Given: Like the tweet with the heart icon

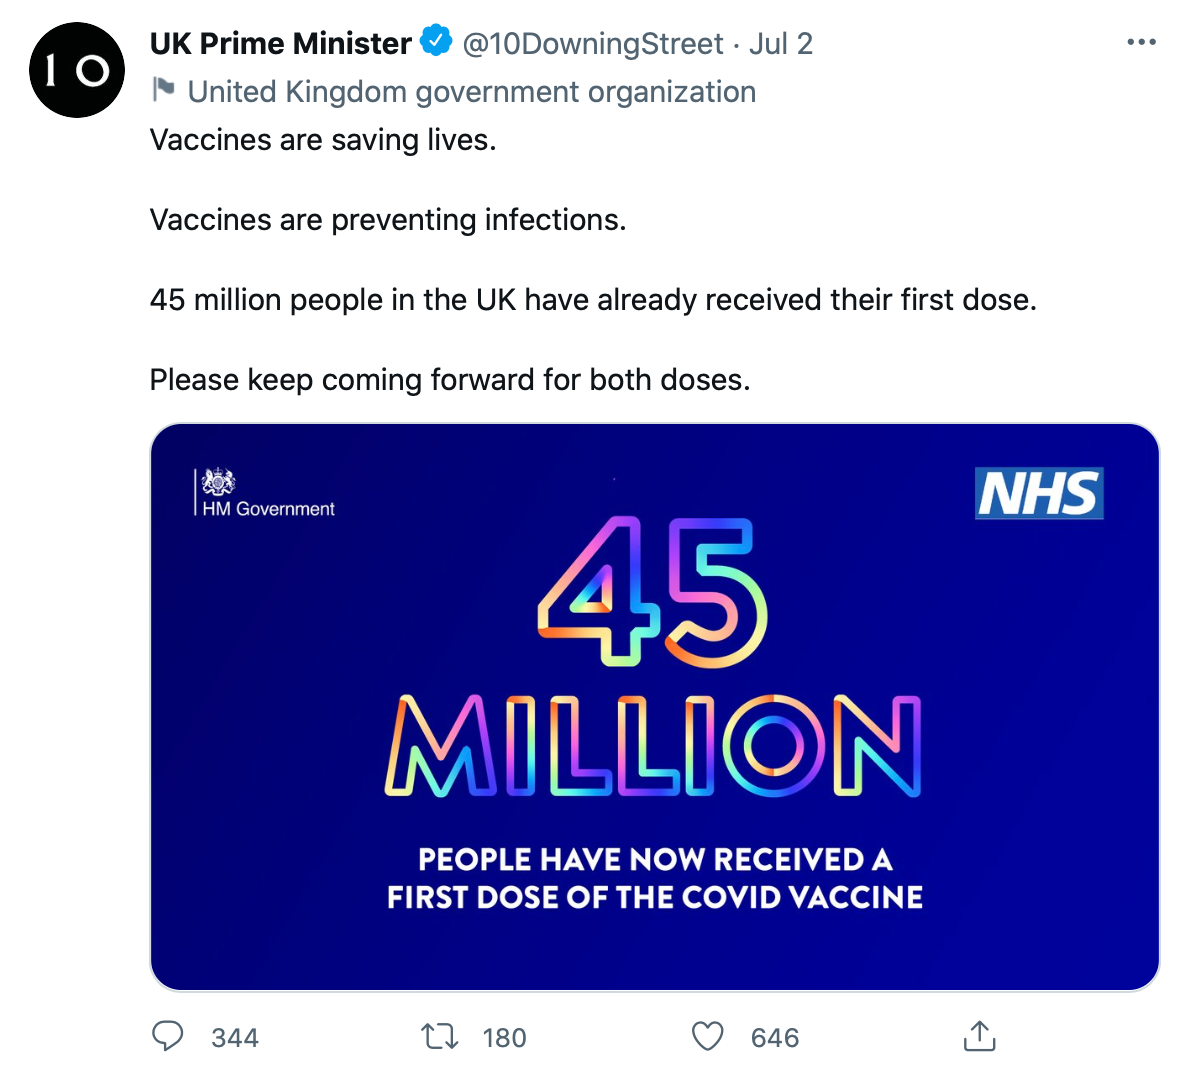Looking at the screenshot, I should (x=708, y=1036).
